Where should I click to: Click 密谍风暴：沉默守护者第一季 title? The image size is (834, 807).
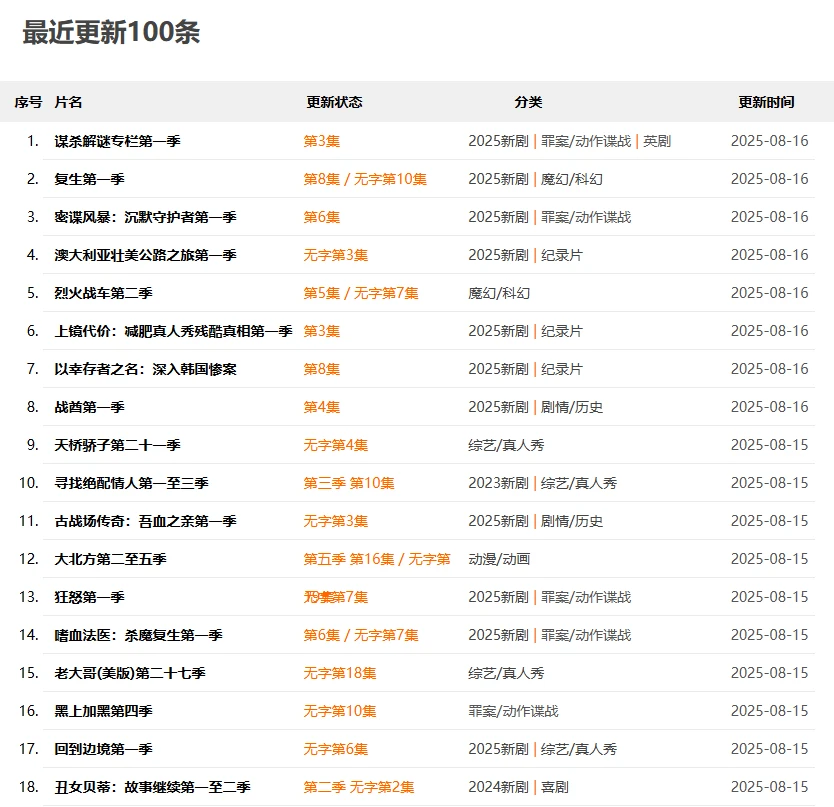[145, 217]
